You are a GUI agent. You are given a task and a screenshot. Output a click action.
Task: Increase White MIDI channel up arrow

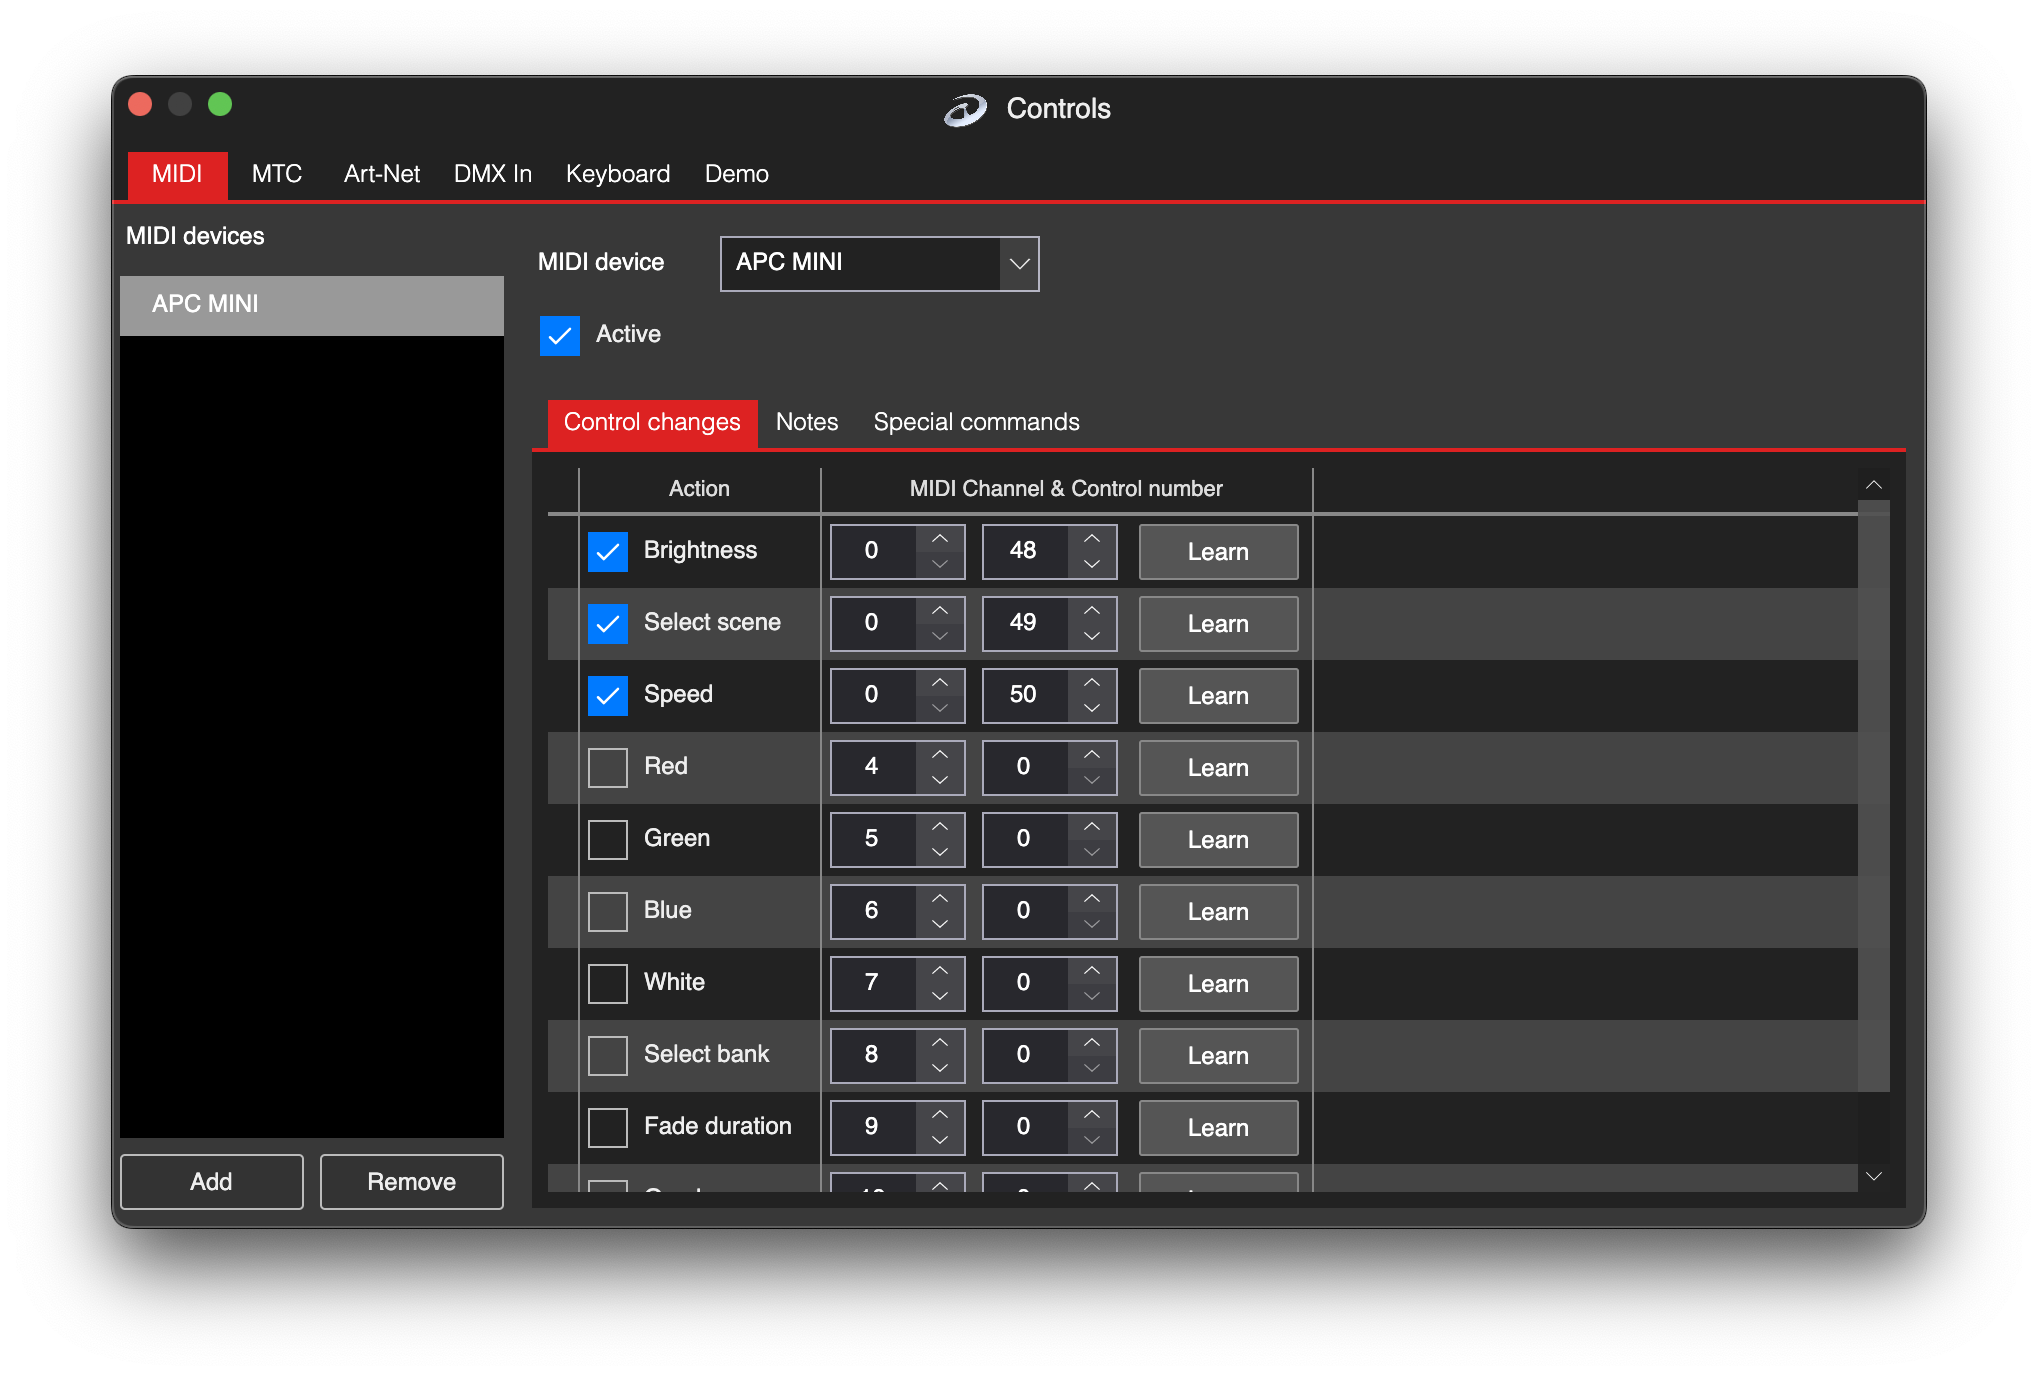(x=940, y=970)
